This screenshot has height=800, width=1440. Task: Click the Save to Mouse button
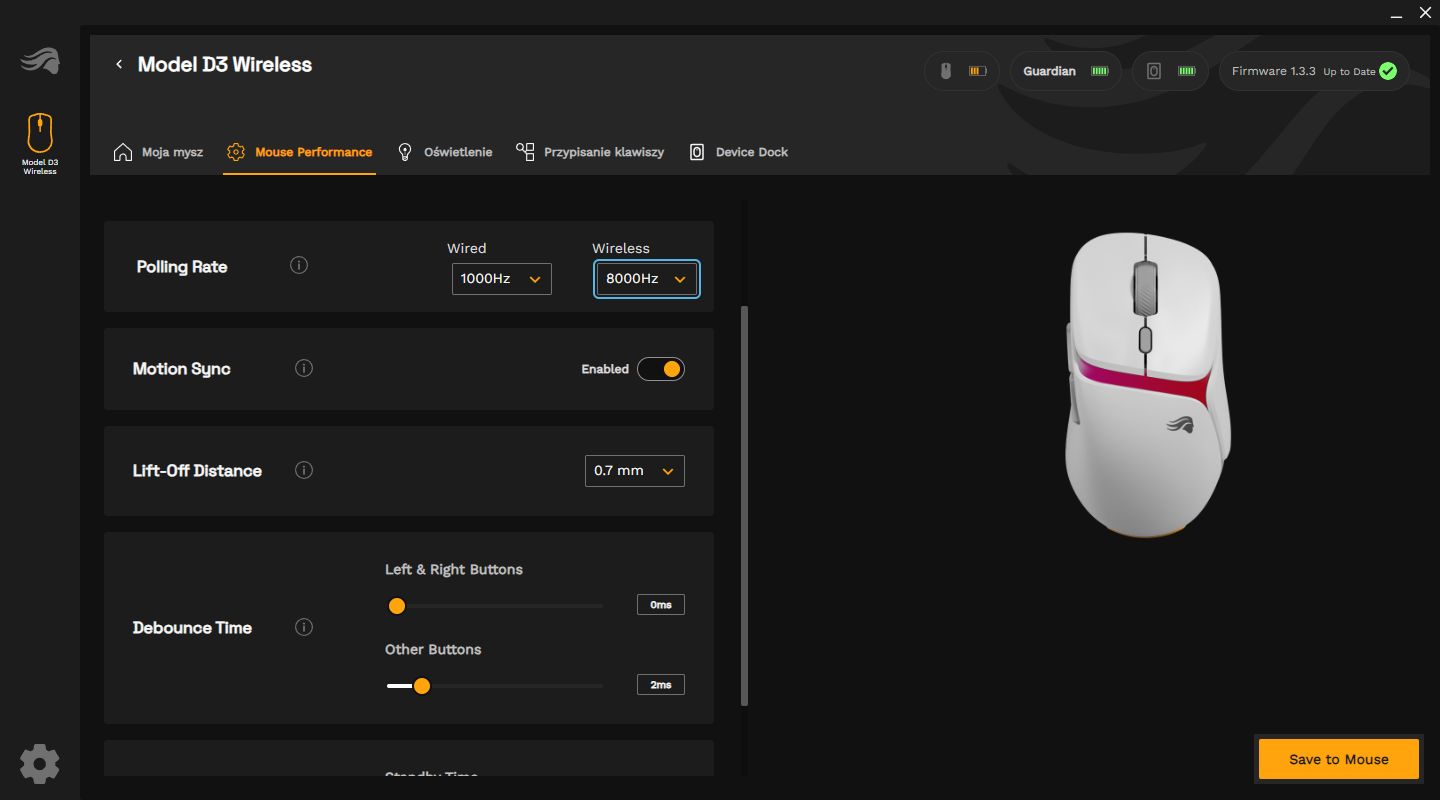tap(1338, 759)
